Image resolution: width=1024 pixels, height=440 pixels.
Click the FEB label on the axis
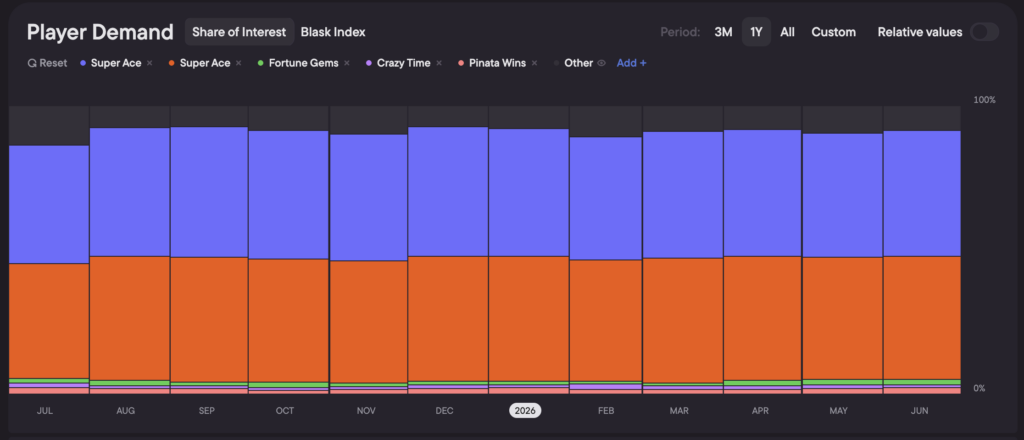point(606,411)
